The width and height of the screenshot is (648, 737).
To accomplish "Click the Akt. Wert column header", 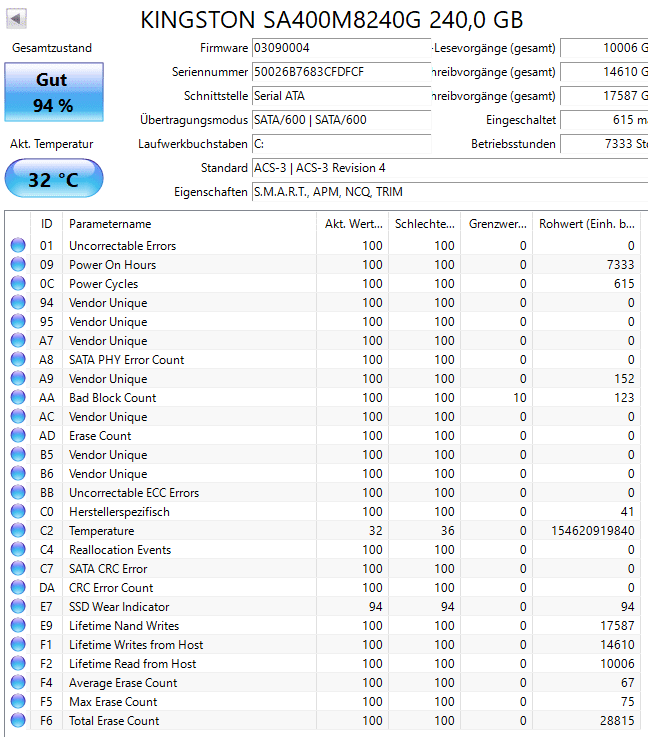I will click(x=353, y=224).
